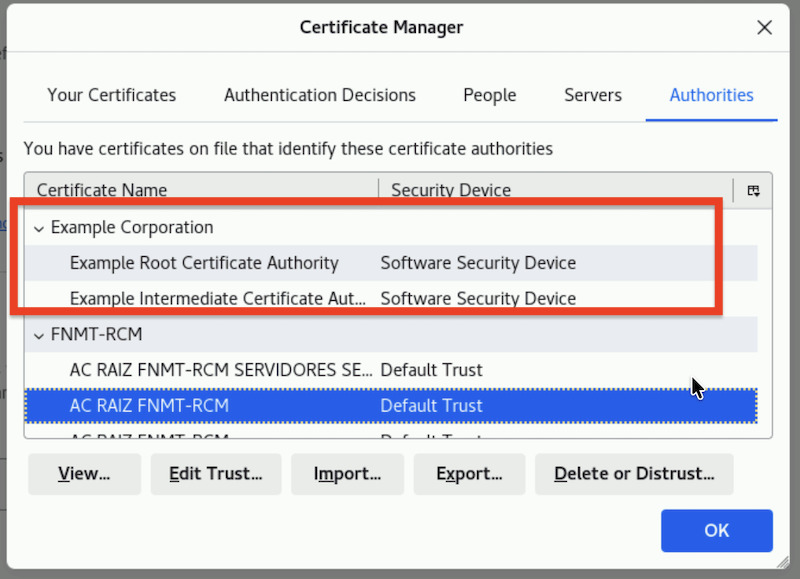Select the Servers tab
This screenshot has width=800, height=579.
pos(592,96)
